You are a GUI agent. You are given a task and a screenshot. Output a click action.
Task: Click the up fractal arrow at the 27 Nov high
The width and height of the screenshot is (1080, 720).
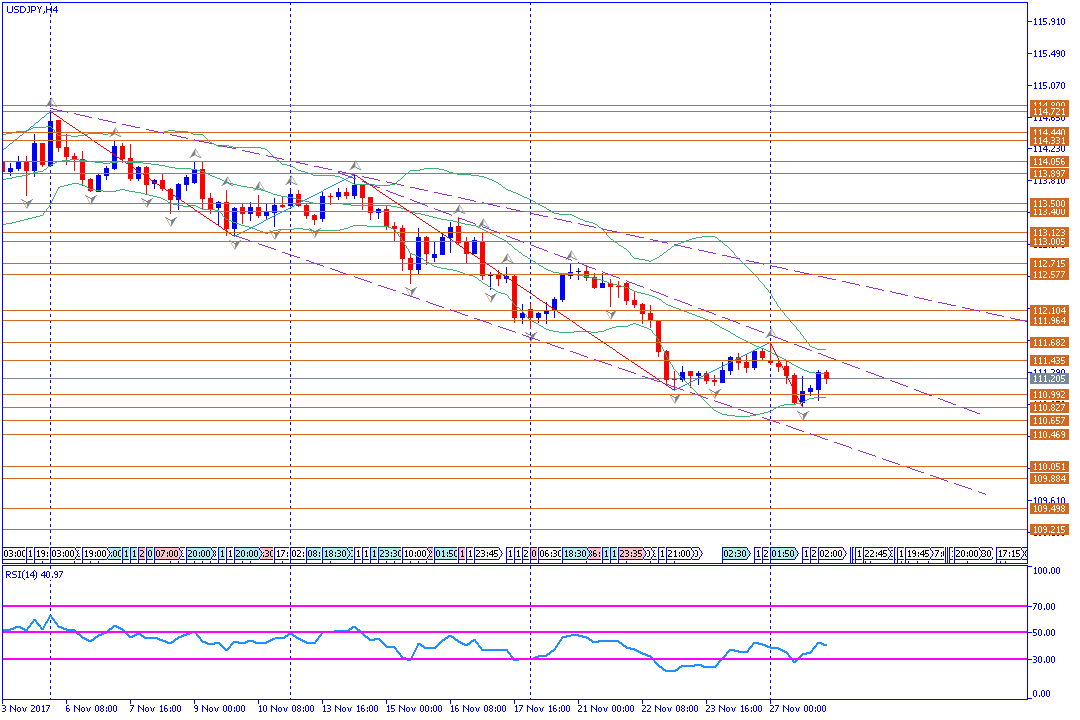771,333
